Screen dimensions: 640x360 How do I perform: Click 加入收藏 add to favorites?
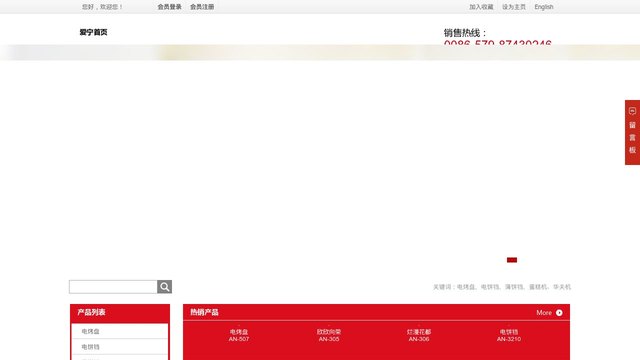coord(481,7)
